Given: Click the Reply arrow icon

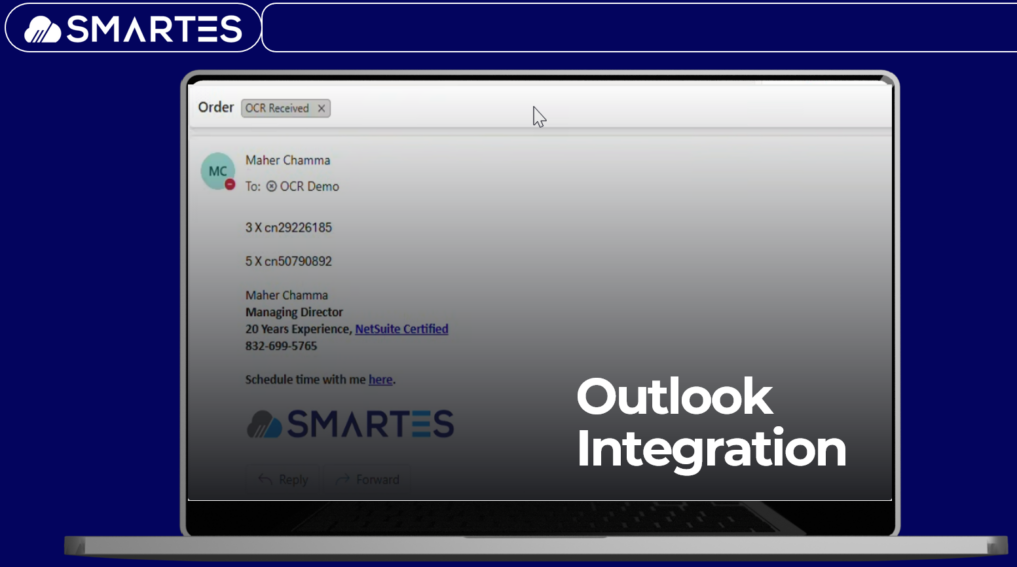Looking at the screenshot, I should point(265,480).
